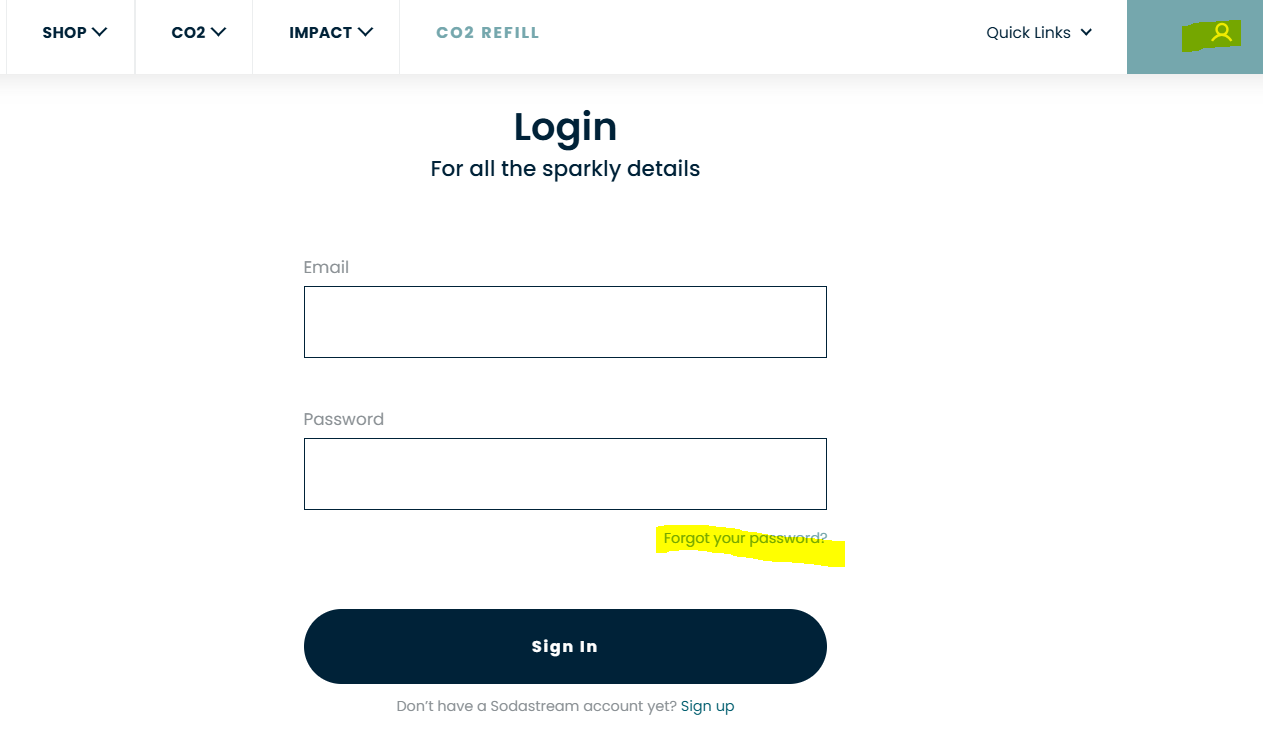
Task: Expand the chevron arrow beside SHOP
Action: point(99,32)
